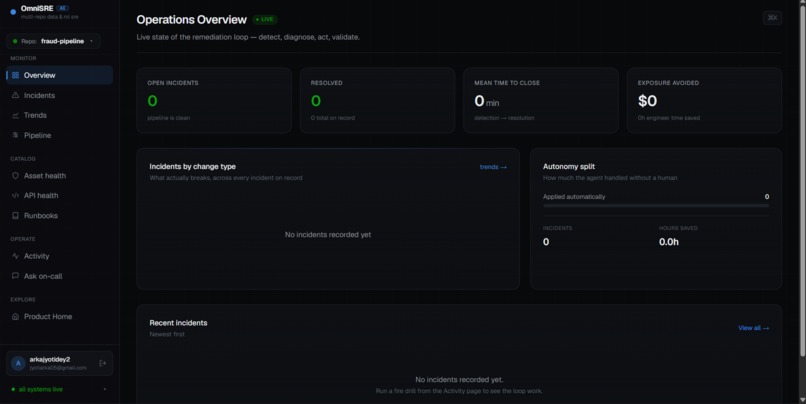Screen dimensions: 806x404
Task: Open the Pipeline page via its icon
Action: (15, 135)
